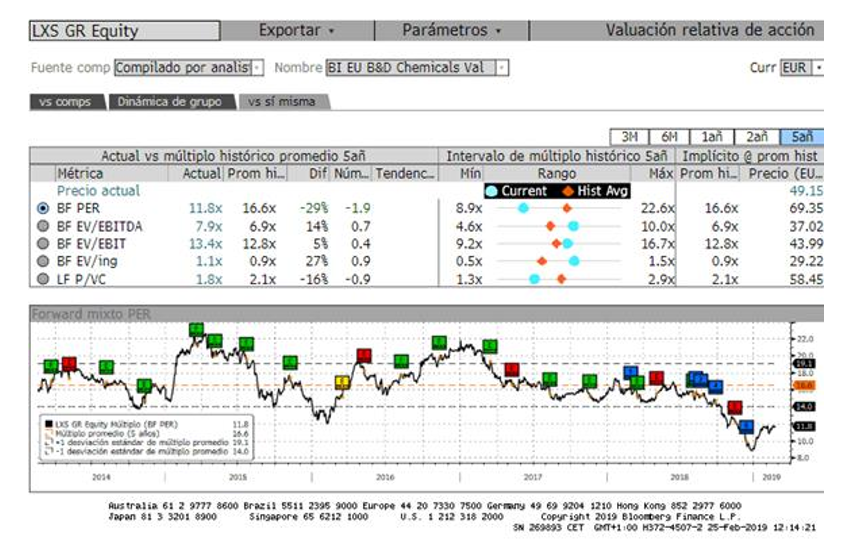Click the orange Hist Avg legend diamond

(568, 191)
